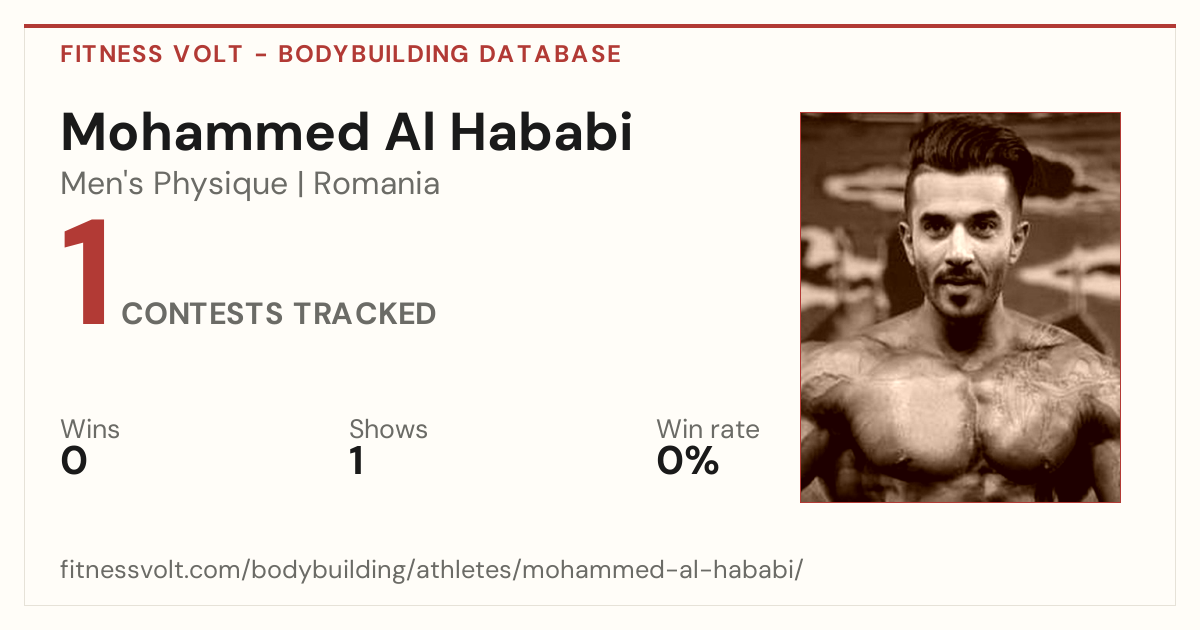The width and height of the screenshot is (1200, 630).
Task: Click the word Tracked beside the count
Action: pos(364,314)
